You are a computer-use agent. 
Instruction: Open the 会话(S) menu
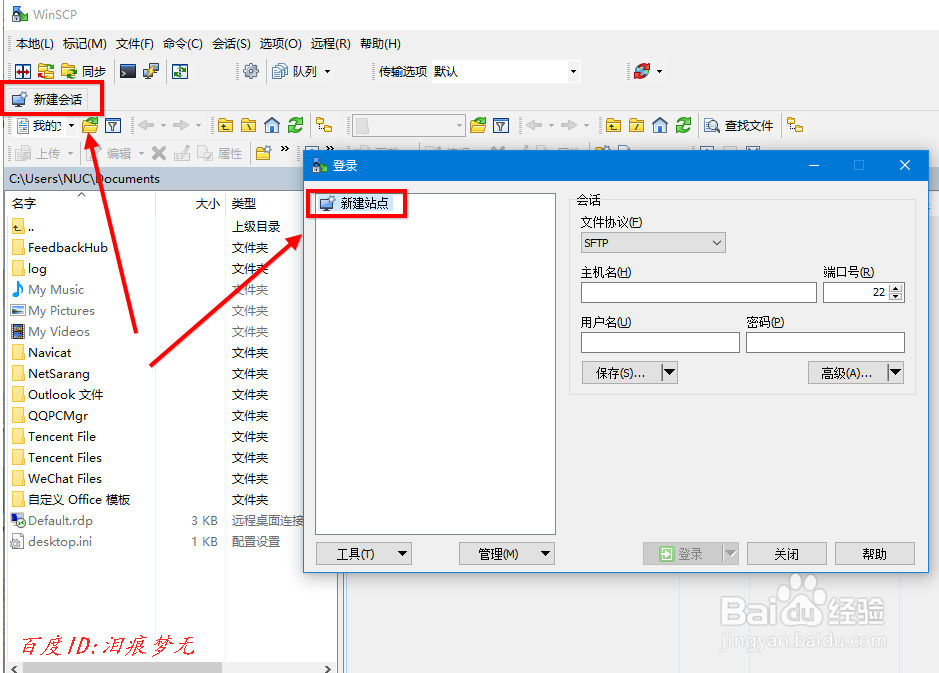click(x=231, y=44)
